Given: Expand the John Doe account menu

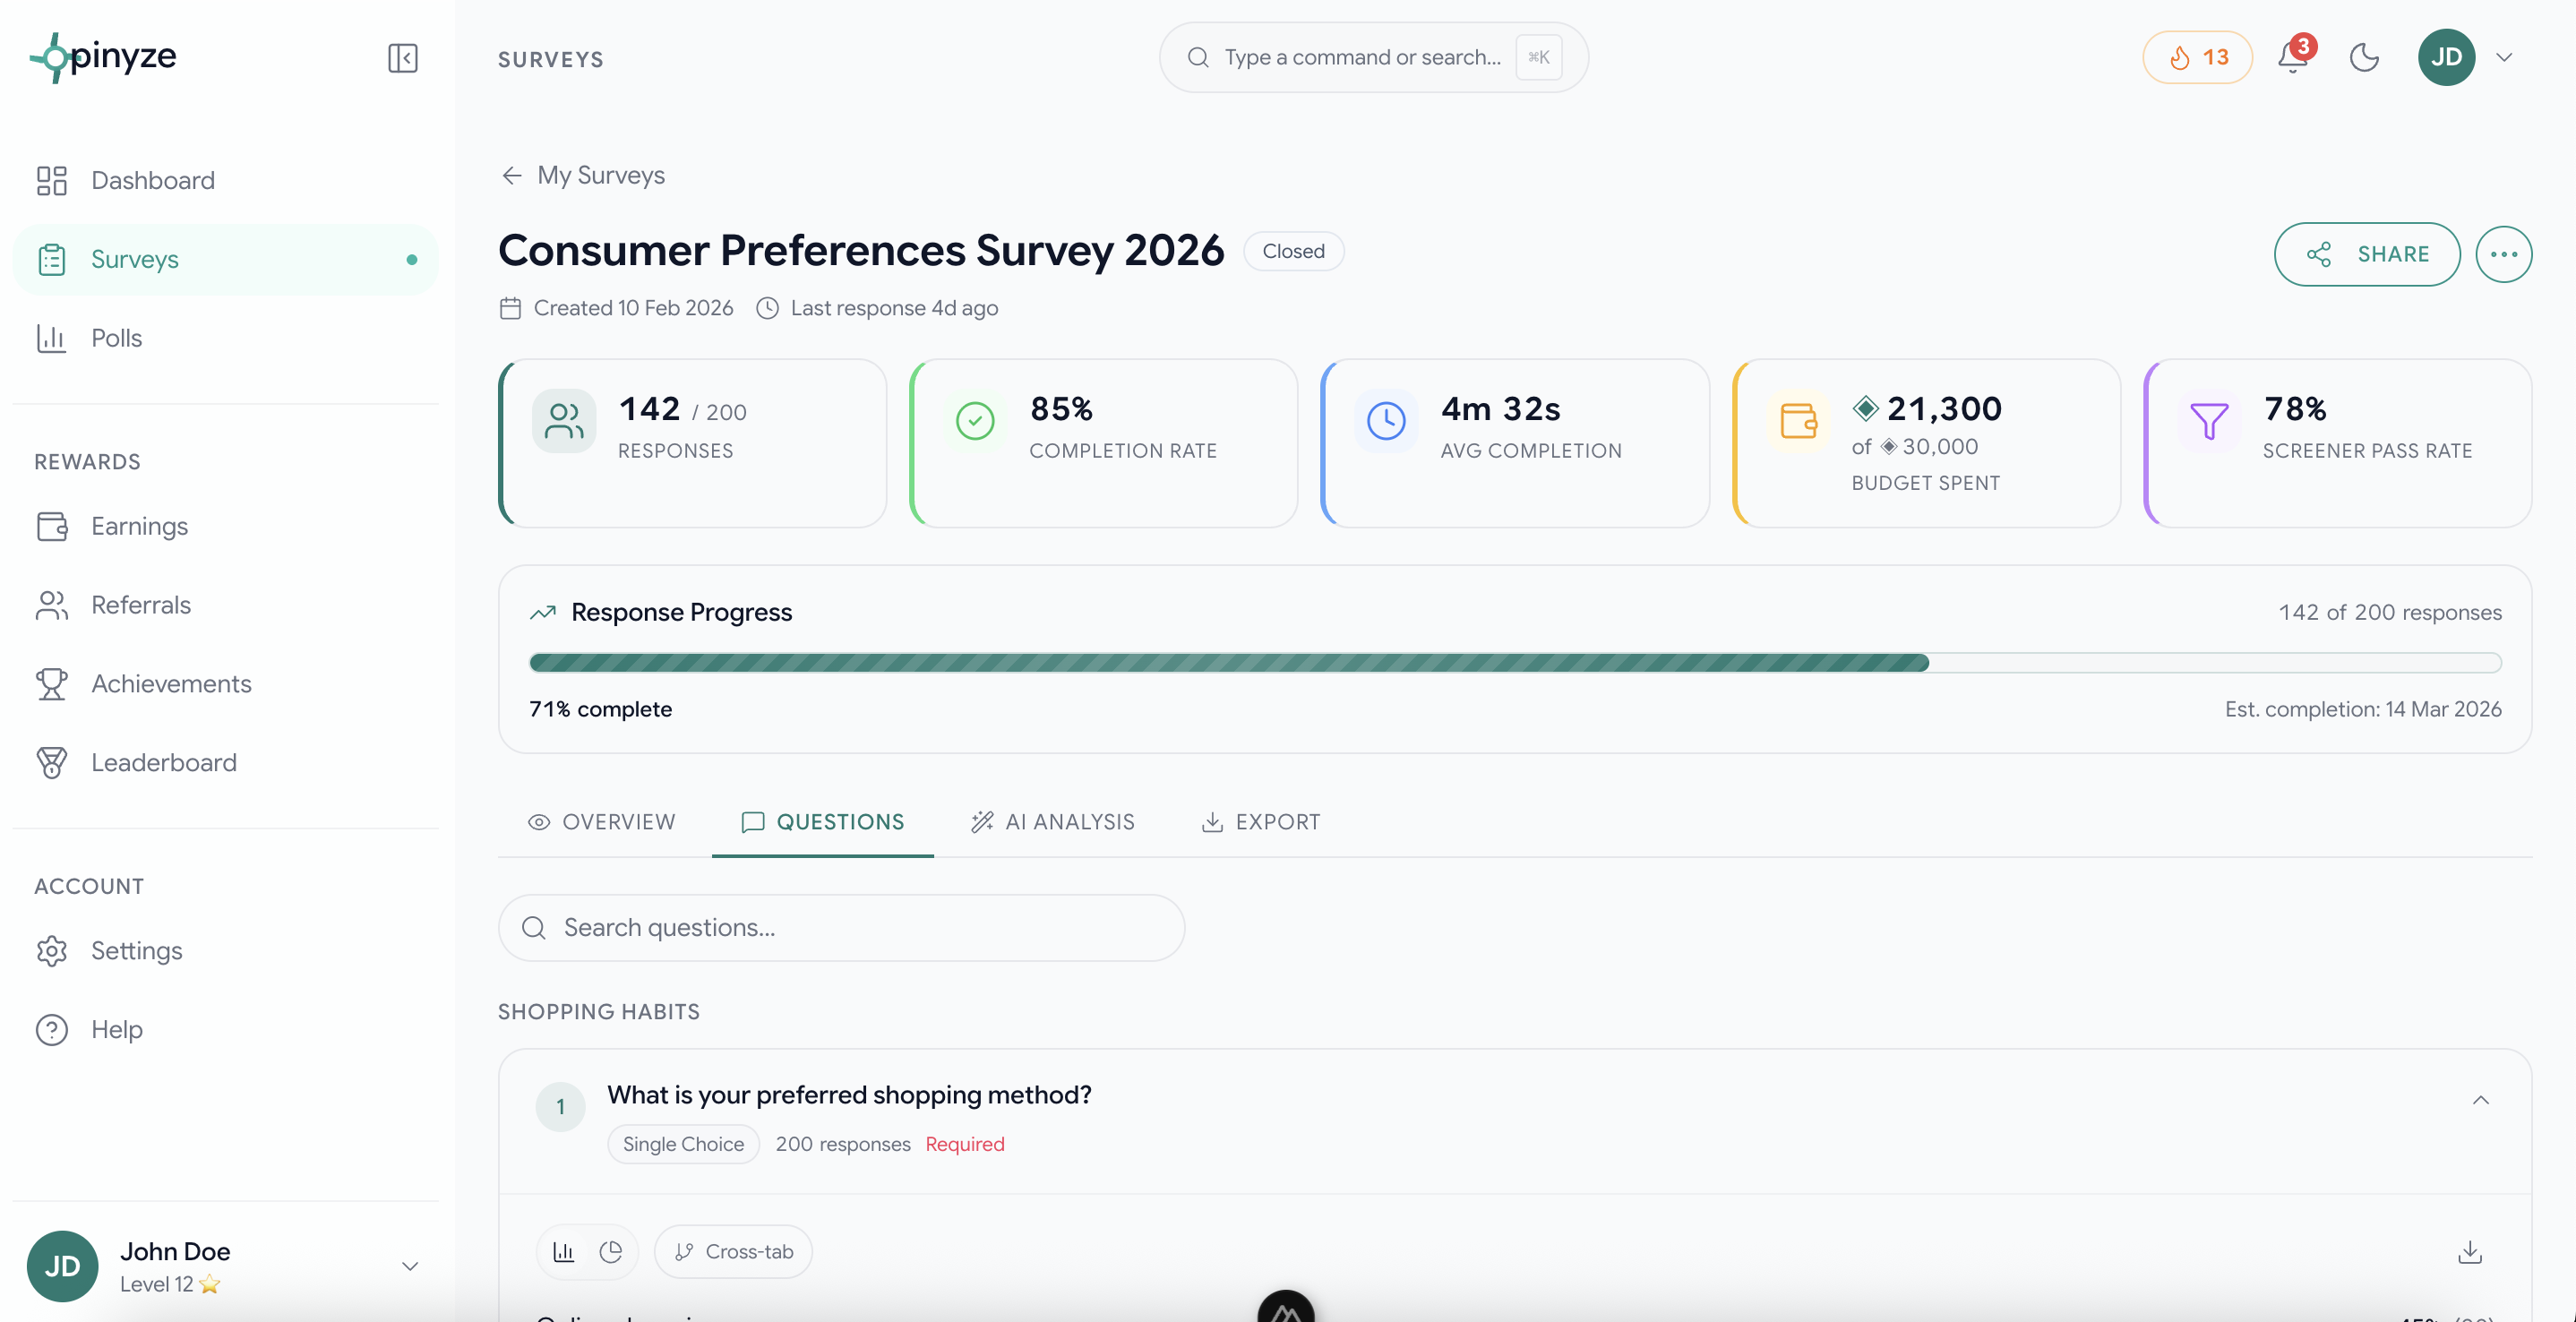Looking at the screenshot, I should click(x=409, y=1265).
